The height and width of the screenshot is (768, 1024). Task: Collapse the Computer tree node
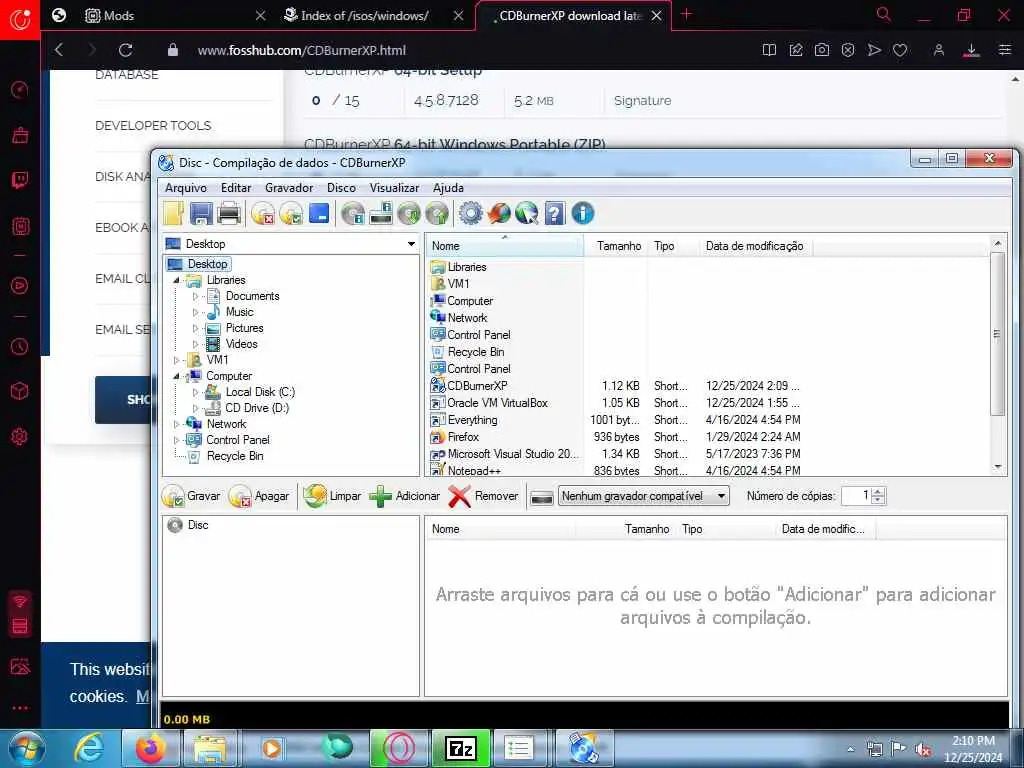(176, 376)
